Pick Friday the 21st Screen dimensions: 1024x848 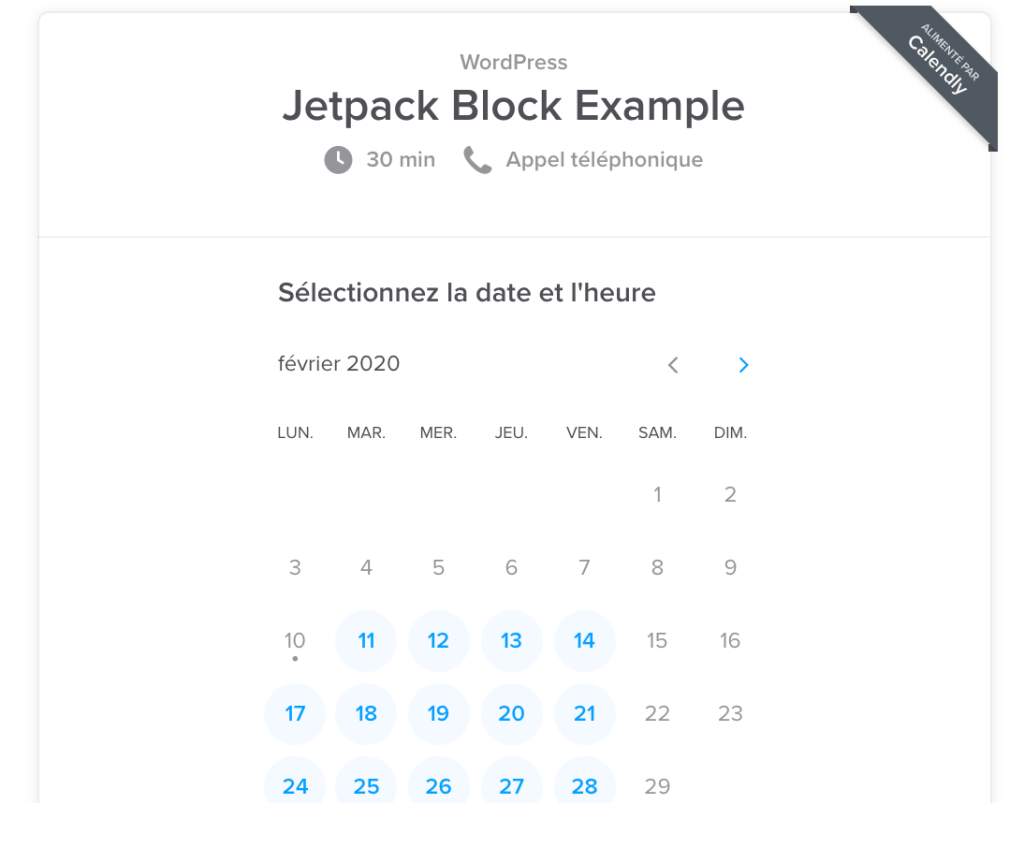click(585, 714)
